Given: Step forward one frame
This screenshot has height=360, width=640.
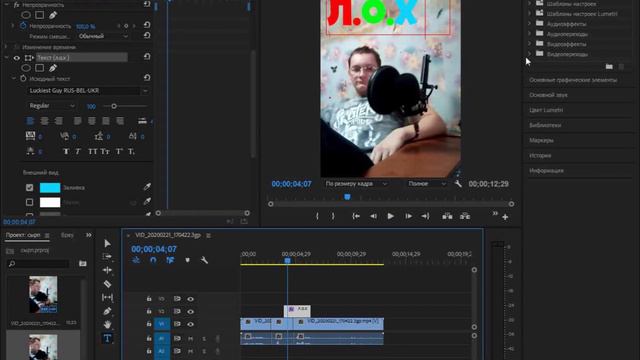Looking at the screenshot, I should coord(408,216).
